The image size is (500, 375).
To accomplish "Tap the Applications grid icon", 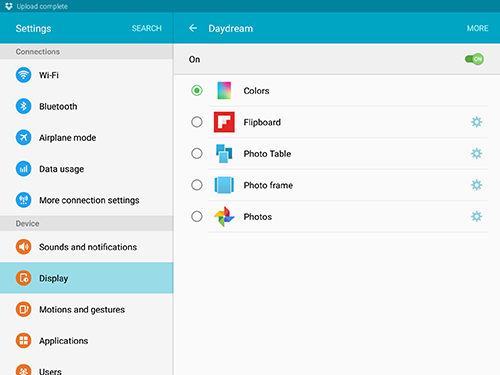I will tap(23, 341).
